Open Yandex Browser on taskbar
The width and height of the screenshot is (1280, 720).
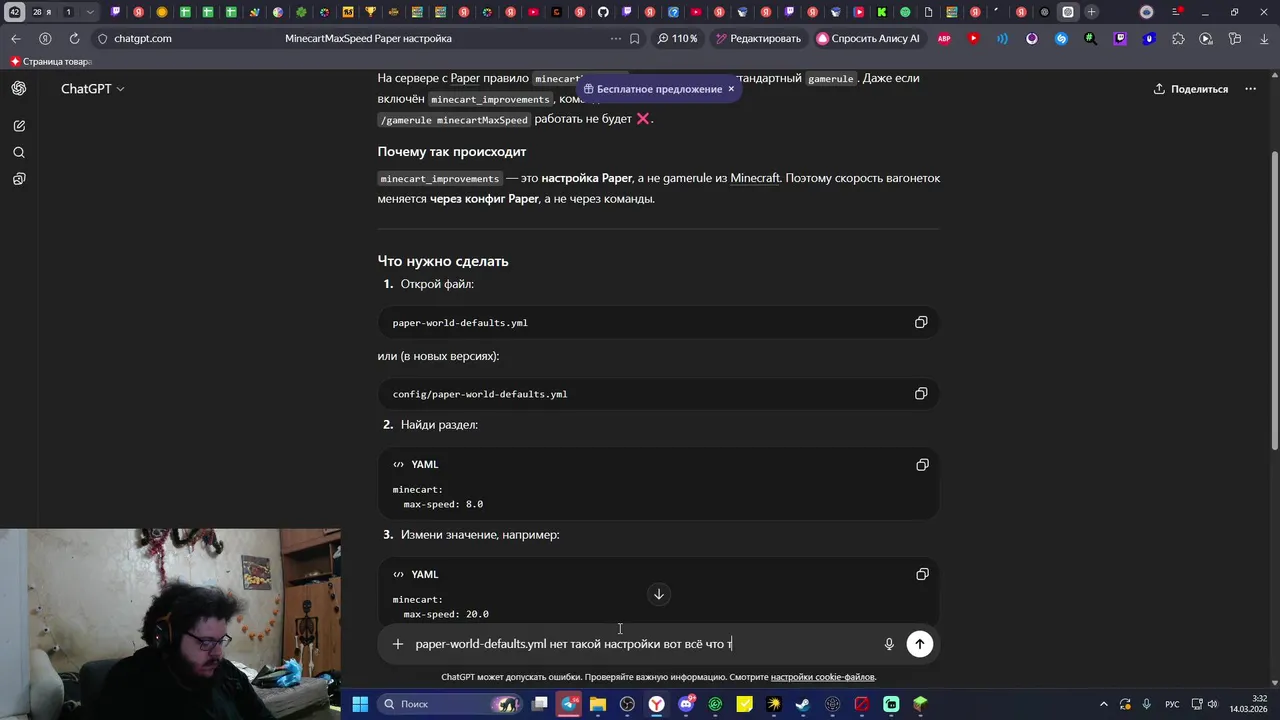(x=656, y=704)
